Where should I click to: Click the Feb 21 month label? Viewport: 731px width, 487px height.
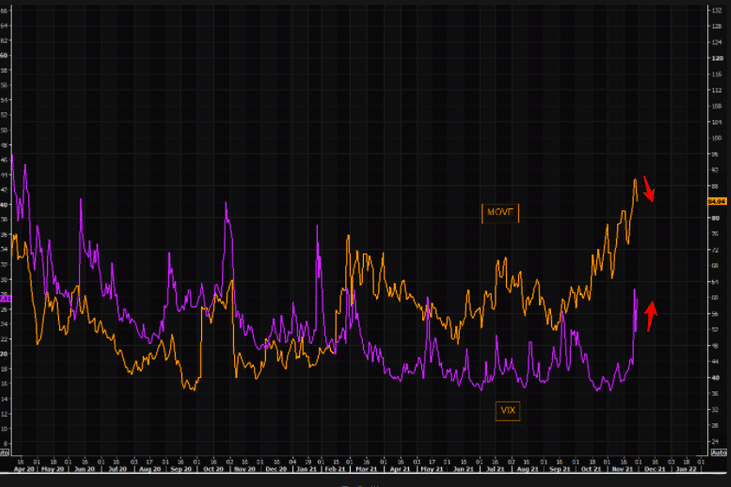[338, 467]
